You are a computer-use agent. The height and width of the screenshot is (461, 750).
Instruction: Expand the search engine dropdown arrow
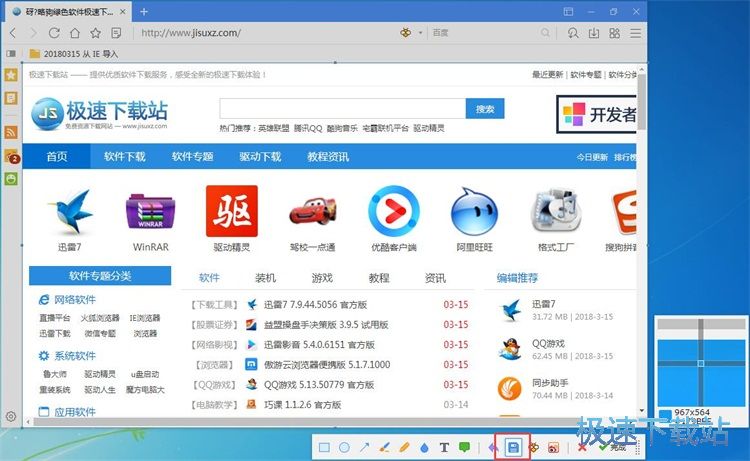tap(420, 33)
